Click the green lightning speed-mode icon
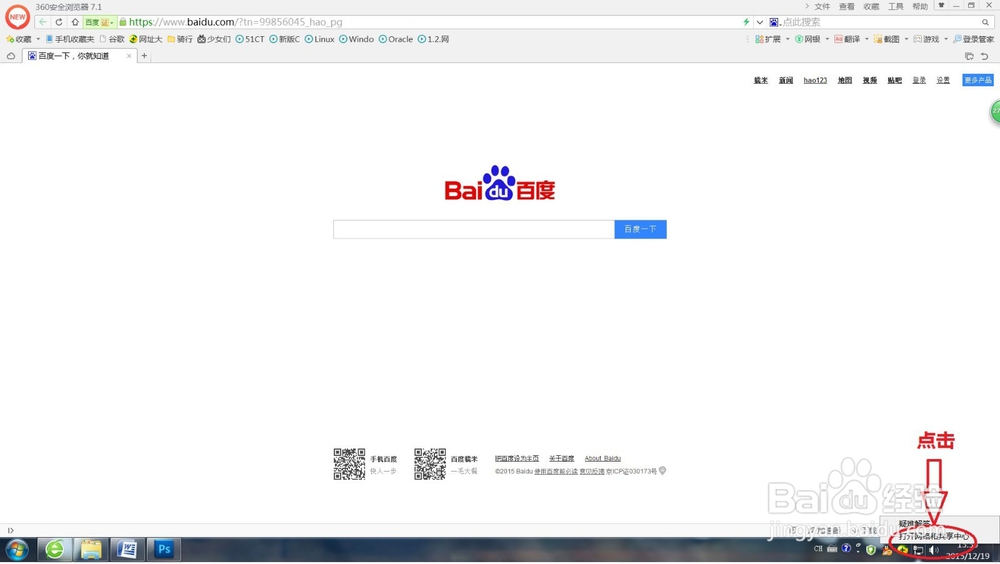The image size is (1000, 564). pos(746,22)
